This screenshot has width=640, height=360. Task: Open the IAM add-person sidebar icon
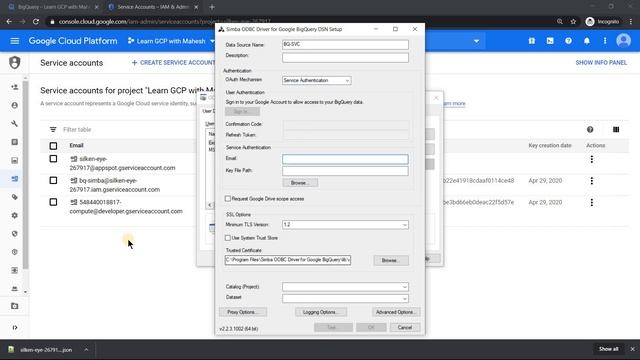tap(15, 87)
